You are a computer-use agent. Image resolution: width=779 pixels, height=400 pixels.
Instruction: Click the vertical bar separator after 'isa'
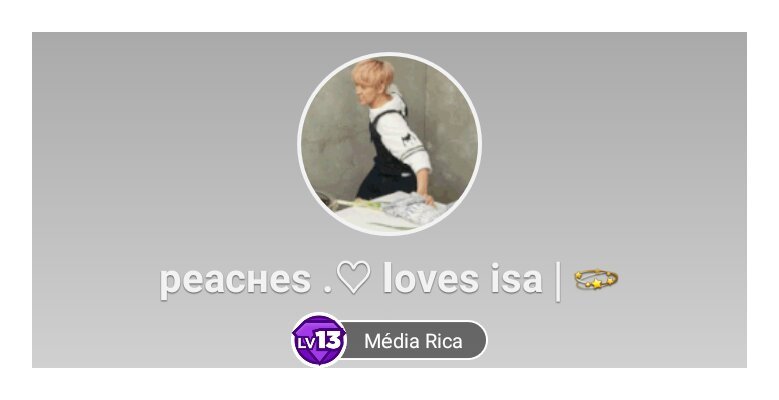557,281
